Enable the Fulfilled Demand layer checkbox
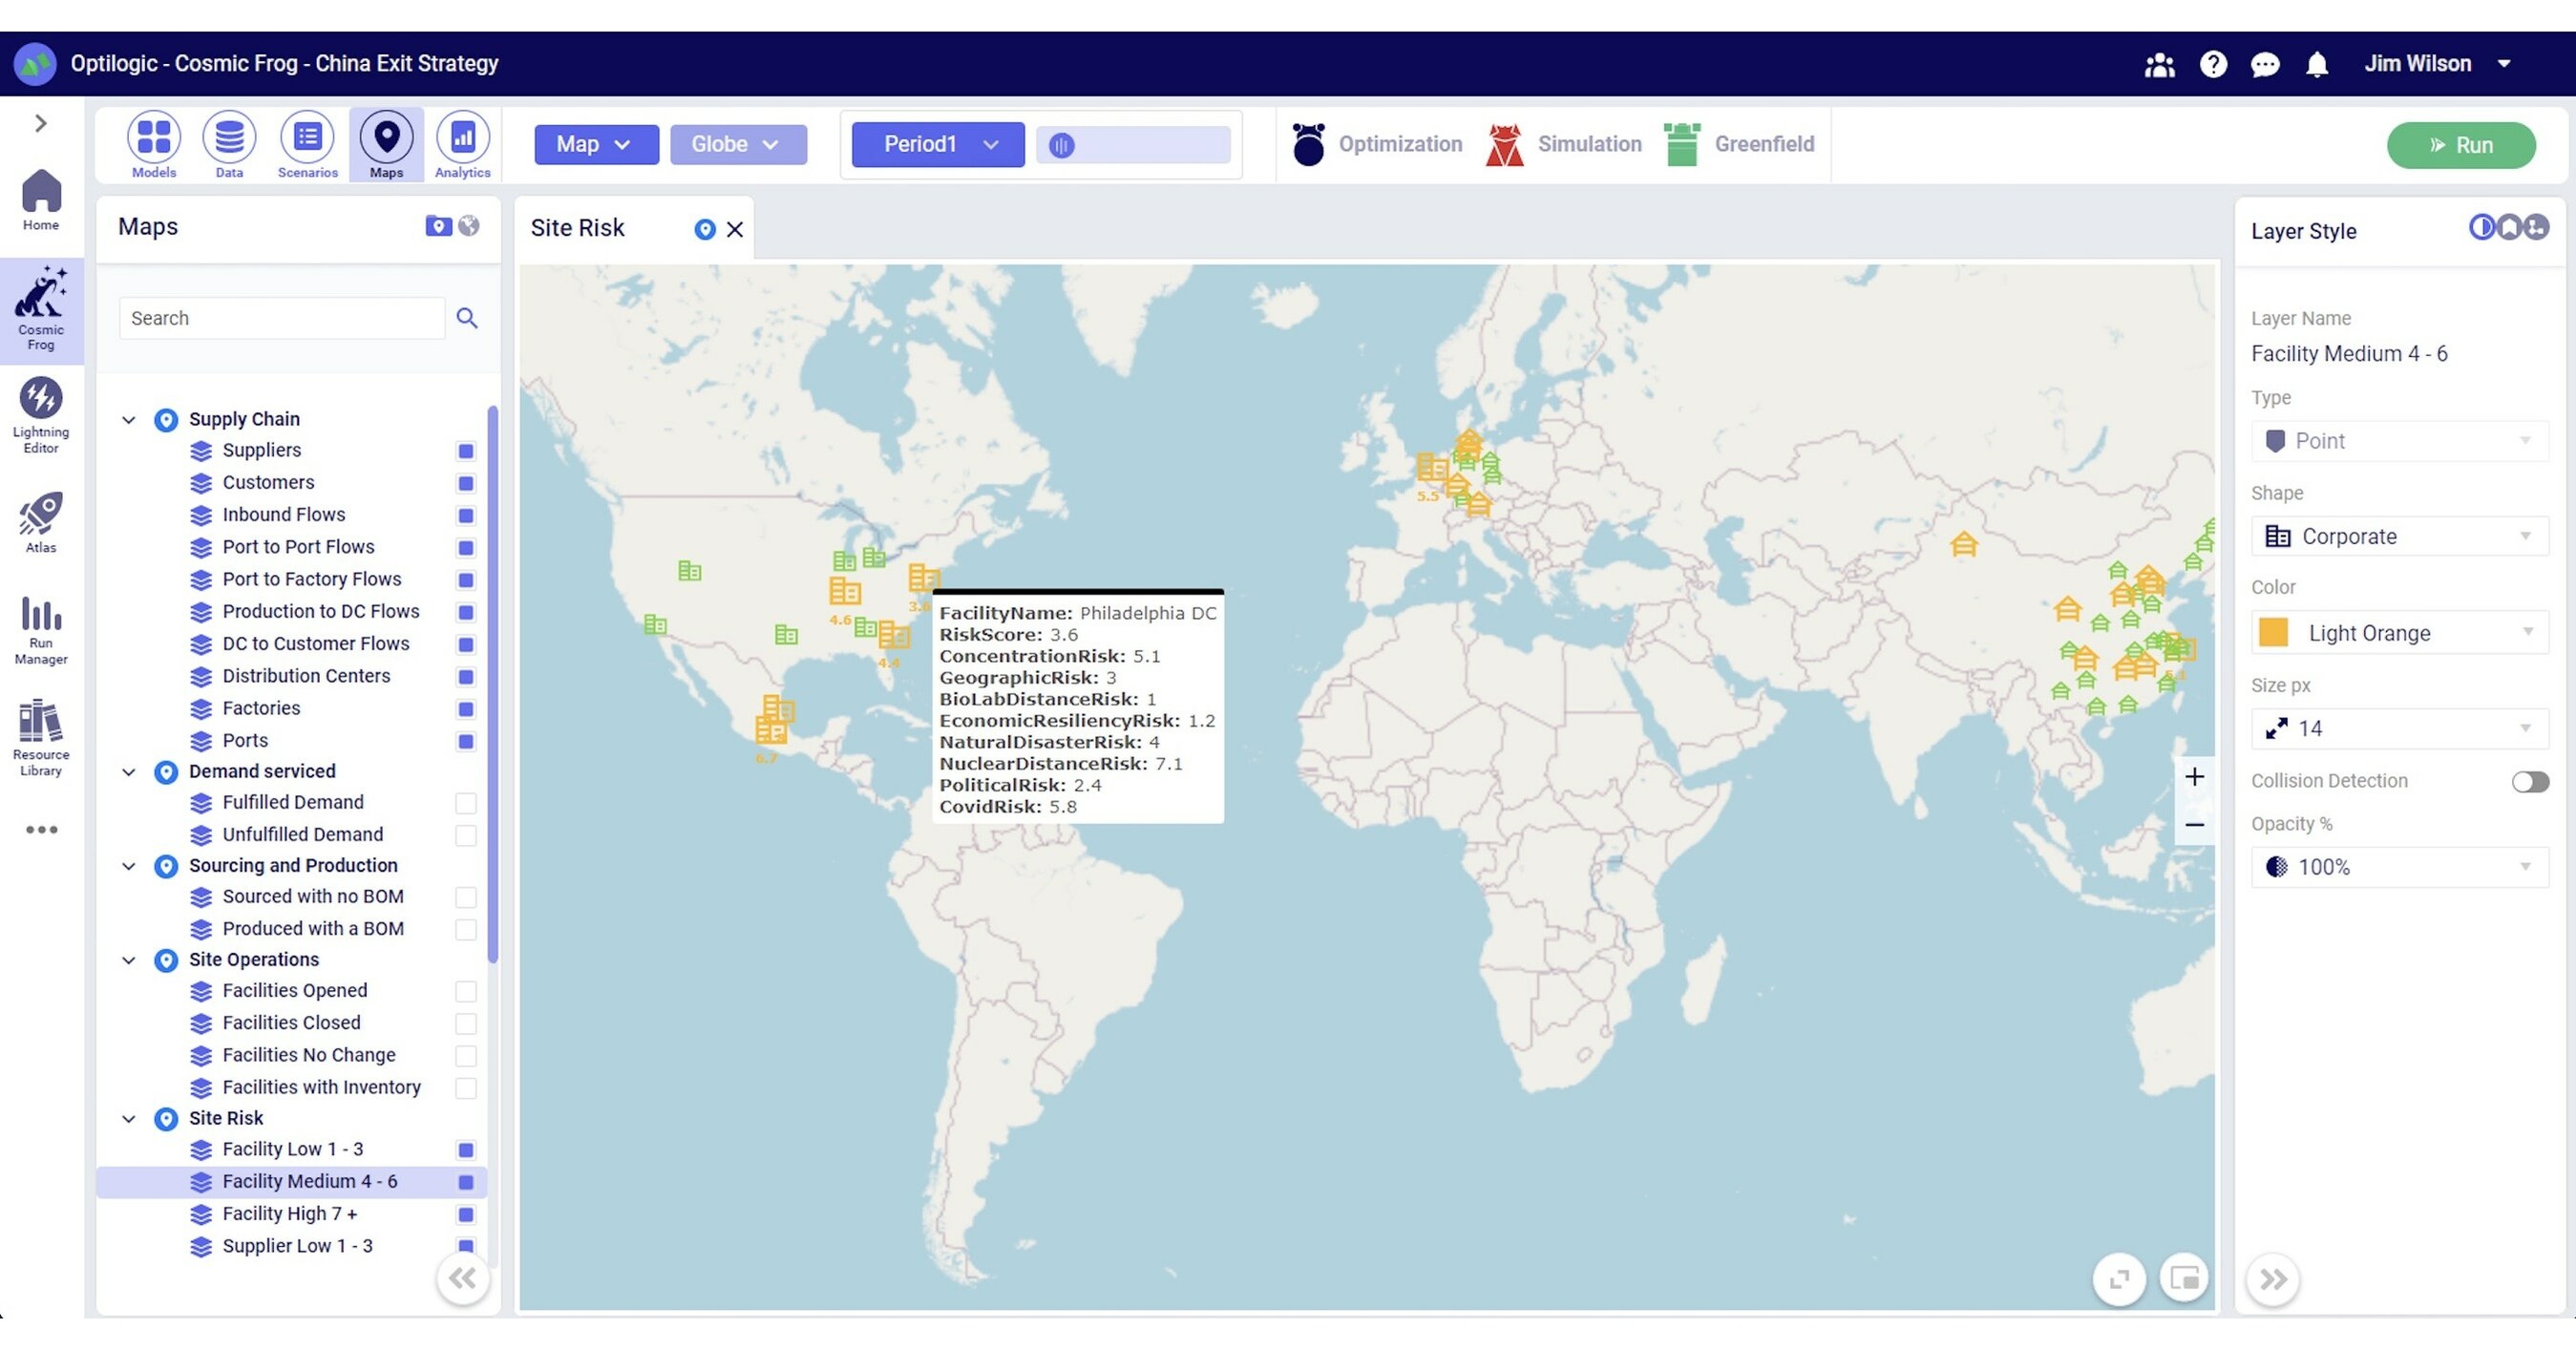This screenshot has width=2576, height=1350. coord(466,803)
